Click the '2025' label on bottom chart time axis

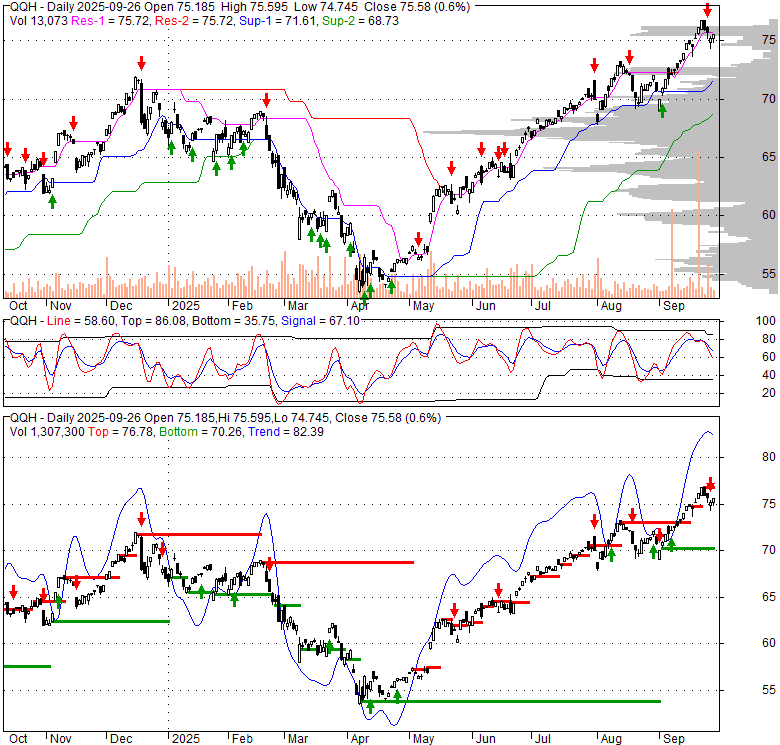pyautogui.click(x=186, y=739)
